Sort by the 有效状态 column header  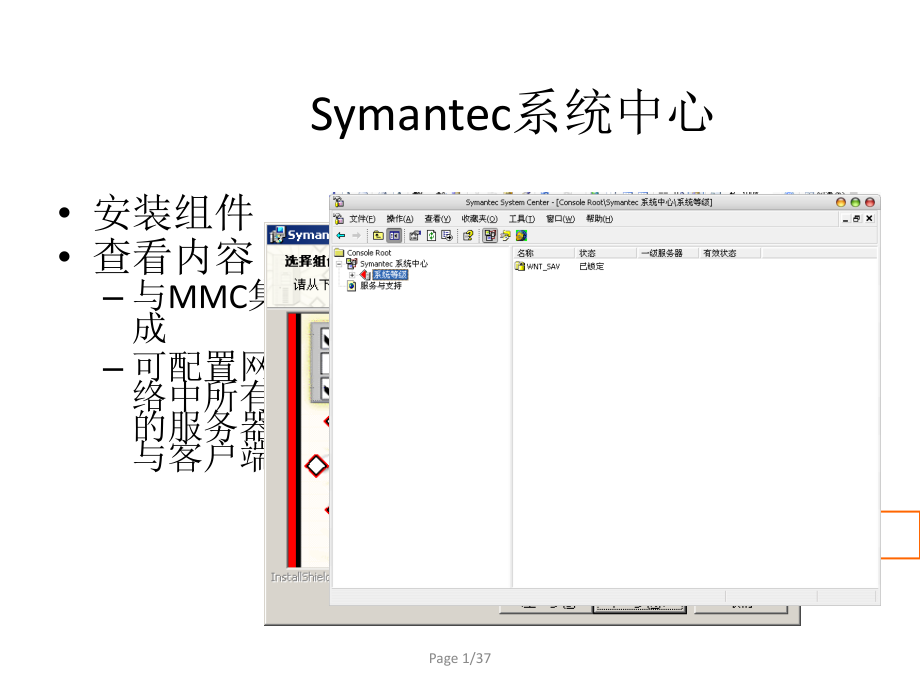[729, 253]
